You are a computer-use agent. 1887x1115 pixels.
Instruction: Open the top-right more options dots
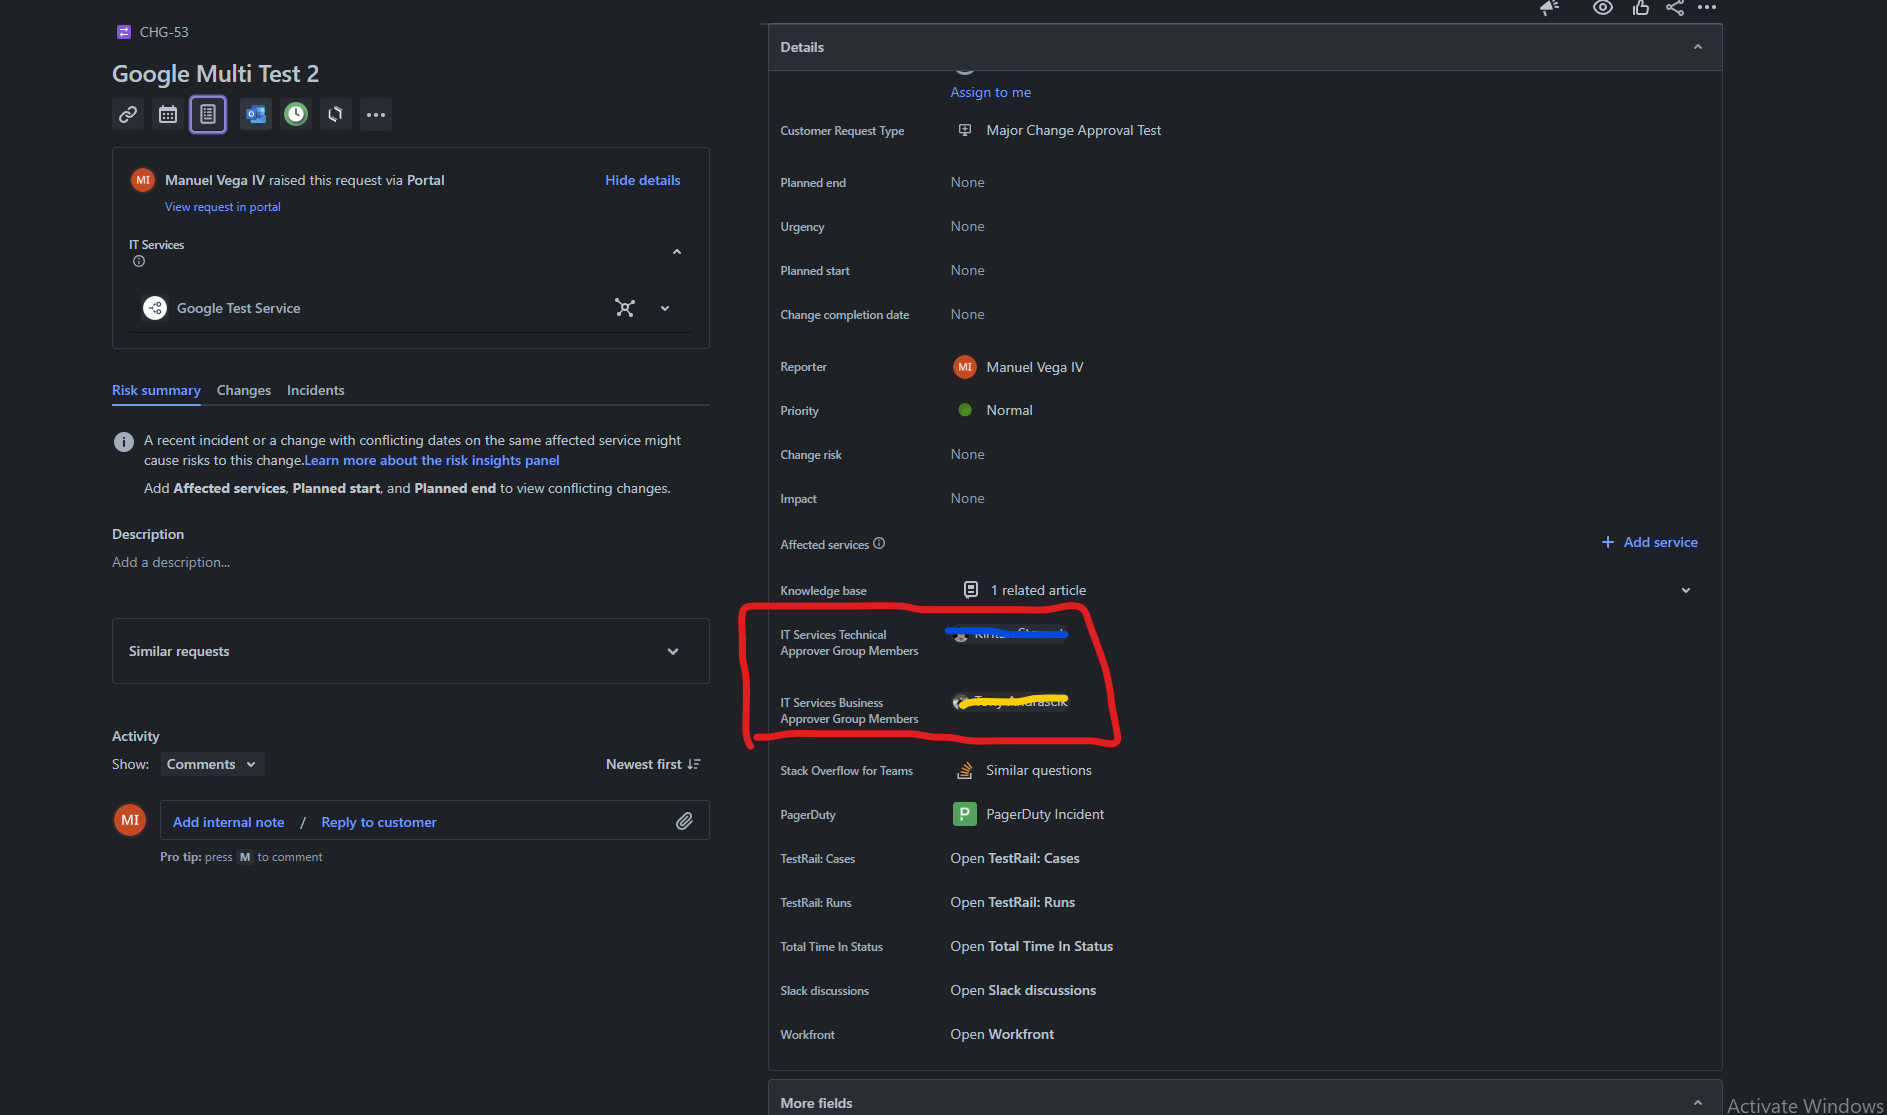(1707, 8)
